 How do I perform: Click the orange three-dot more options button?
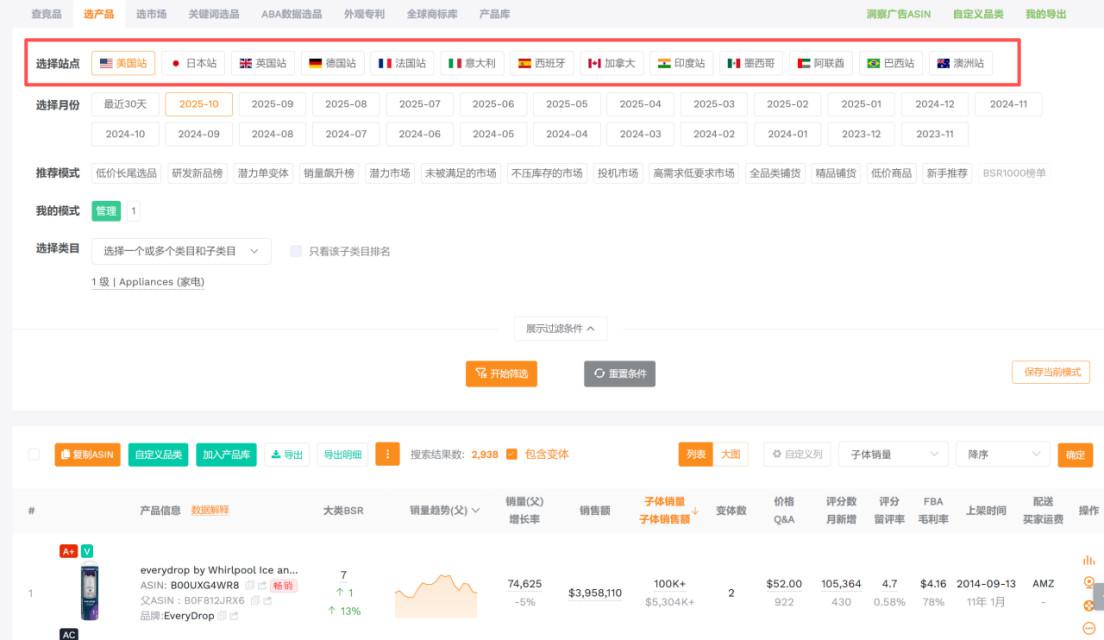(387, 454)
